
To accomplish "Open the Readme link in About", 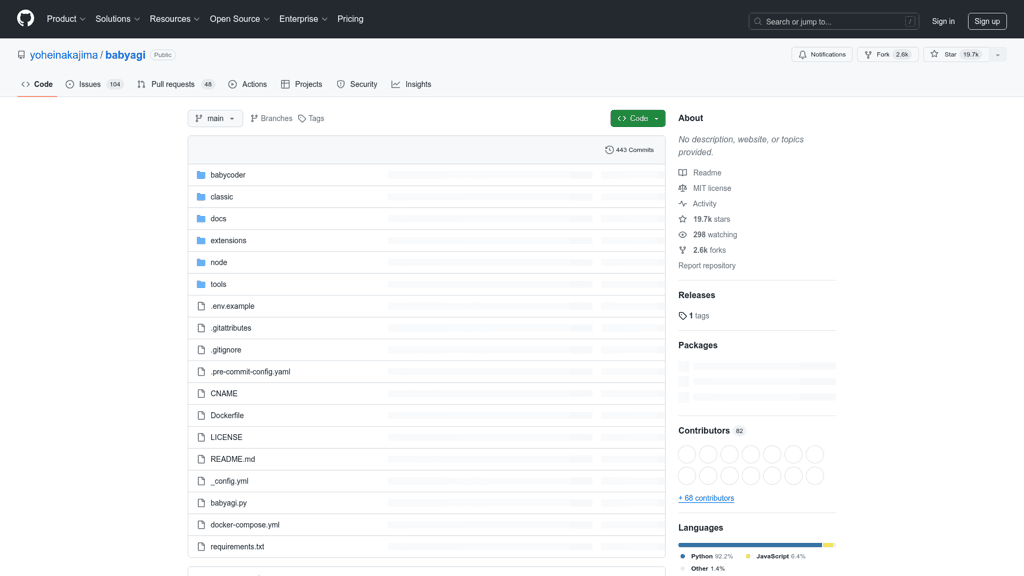I will tap(706, 173).
